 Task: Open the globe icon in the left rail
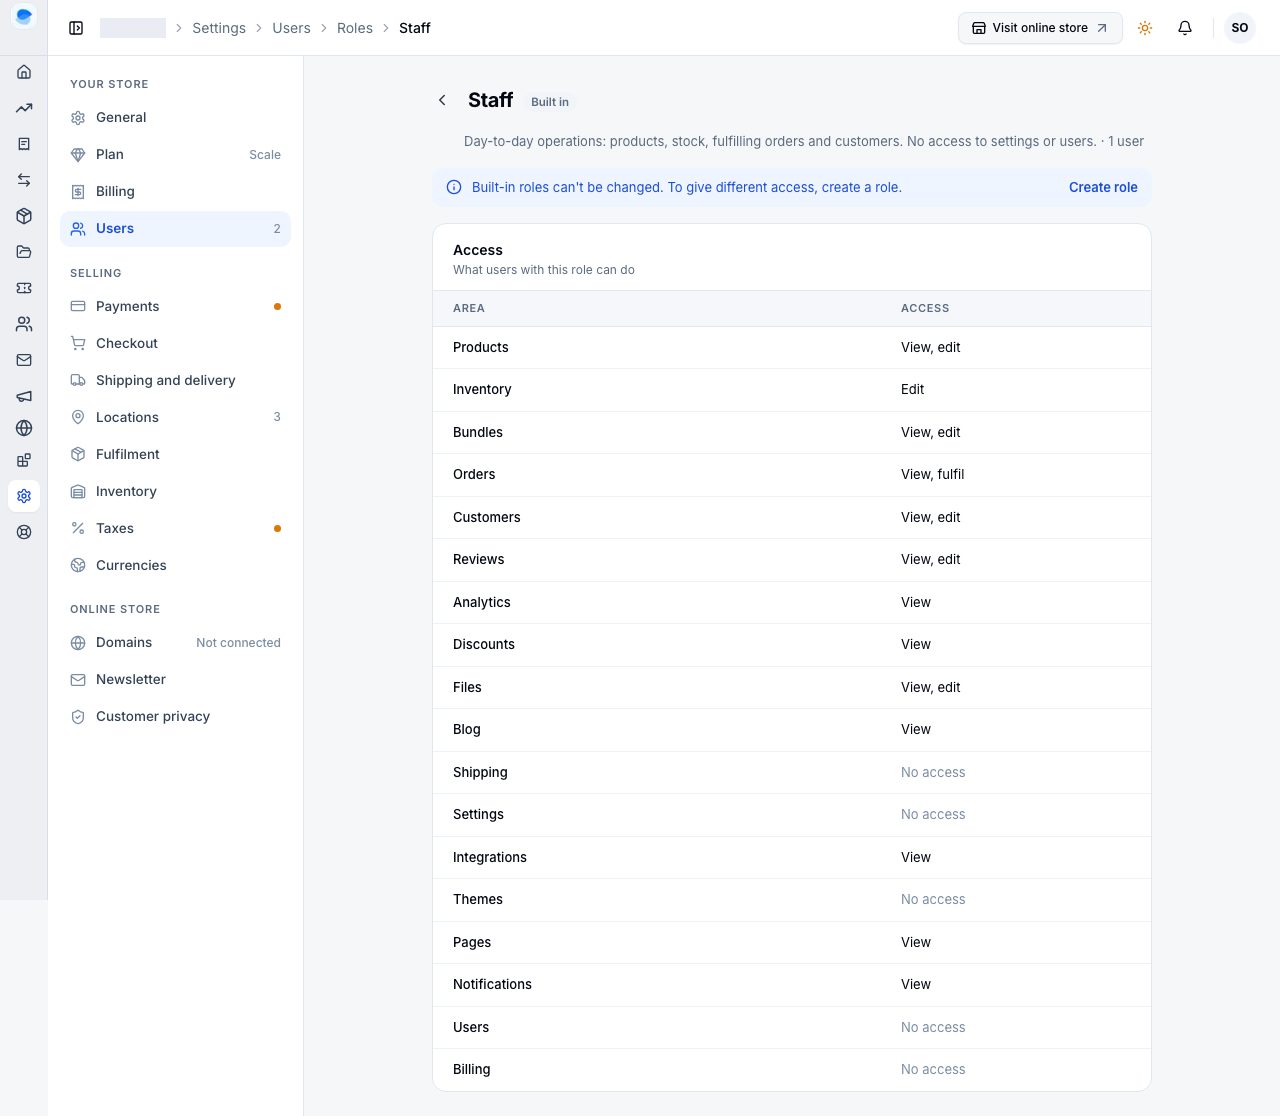[x=24, y=428]
